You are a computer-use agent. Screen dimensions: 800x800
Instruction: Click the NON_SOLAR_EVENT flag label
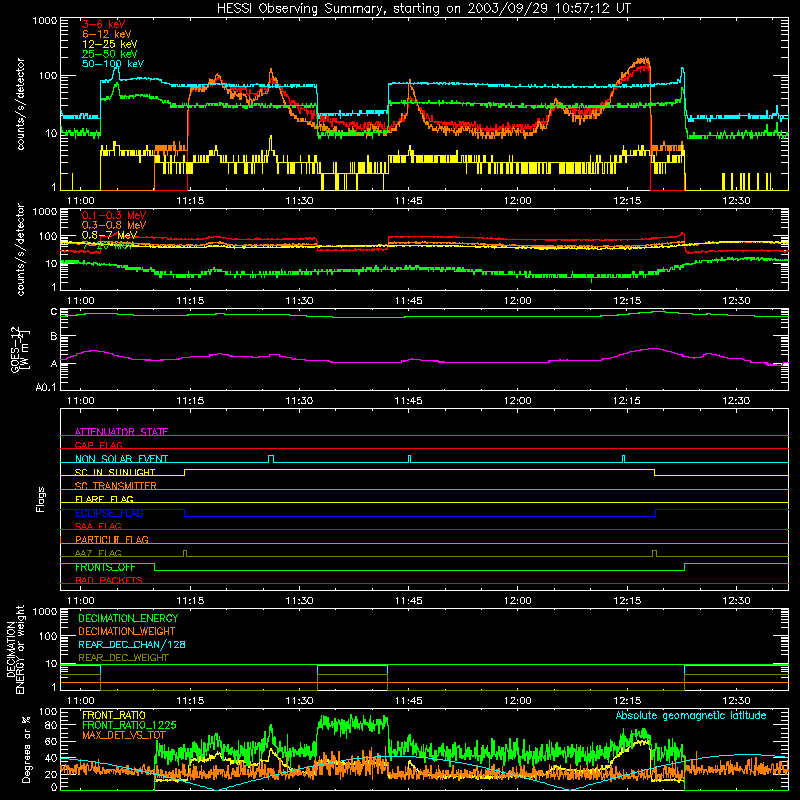(x=121, y=459)
